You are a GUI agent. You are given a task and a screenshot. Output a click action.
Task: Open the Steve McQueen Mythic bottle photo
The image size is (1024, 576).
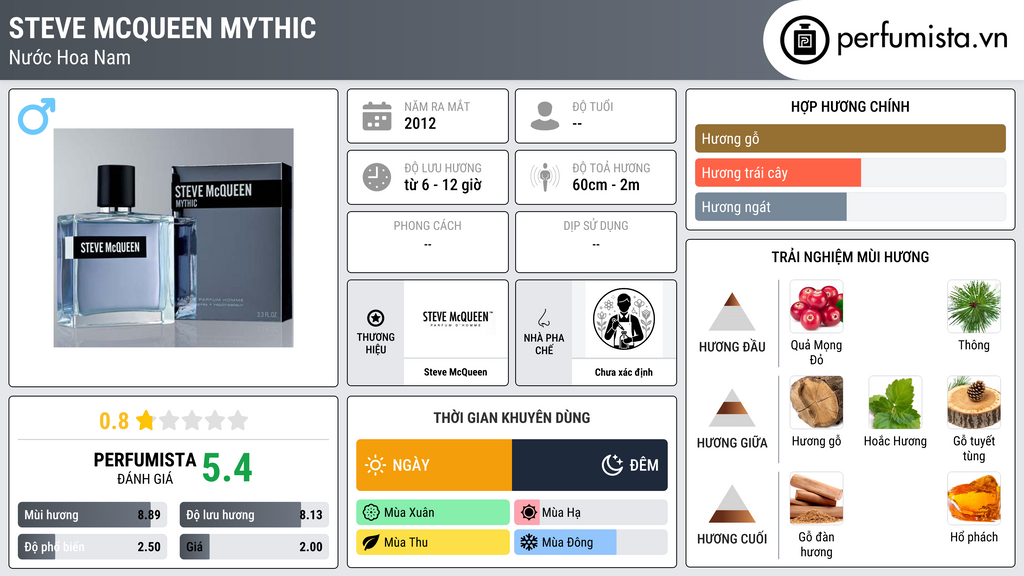click(173, 238)
